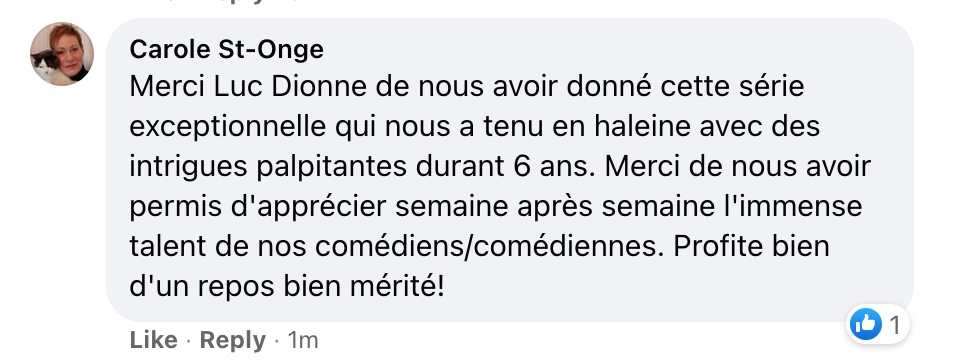Reply to Carole St-Onge's comment
This screenshot has width=974, height=360.
tap(232, 340)
